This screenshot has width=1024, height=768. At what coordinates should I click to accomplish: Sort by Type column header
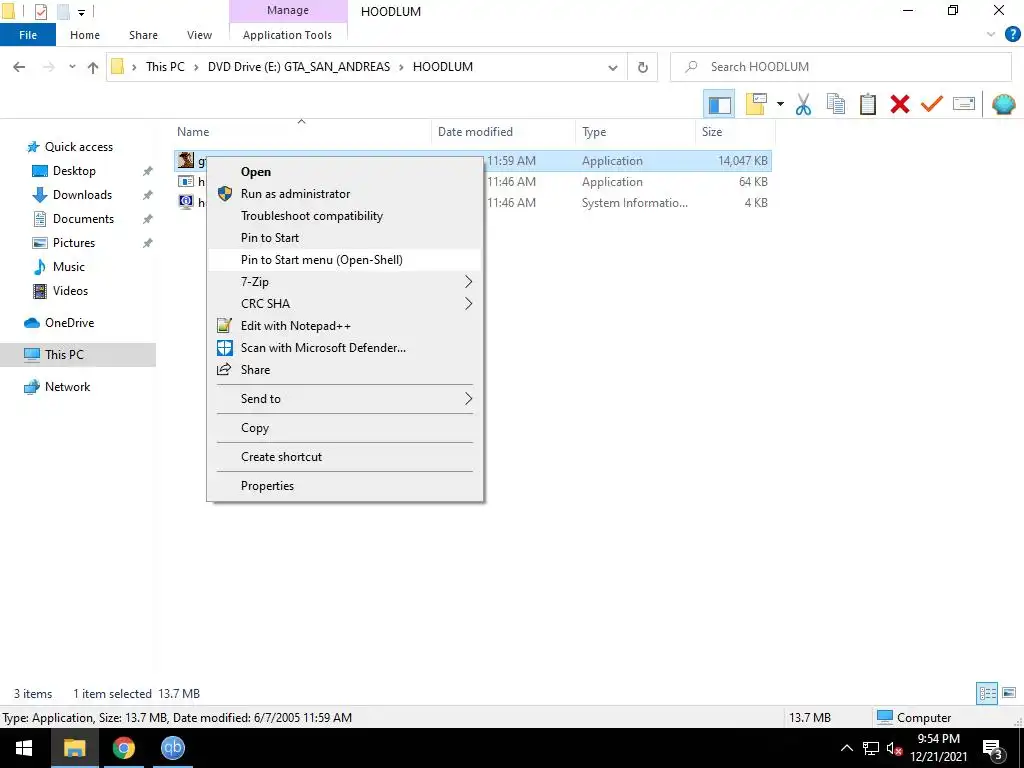[594, 132]
